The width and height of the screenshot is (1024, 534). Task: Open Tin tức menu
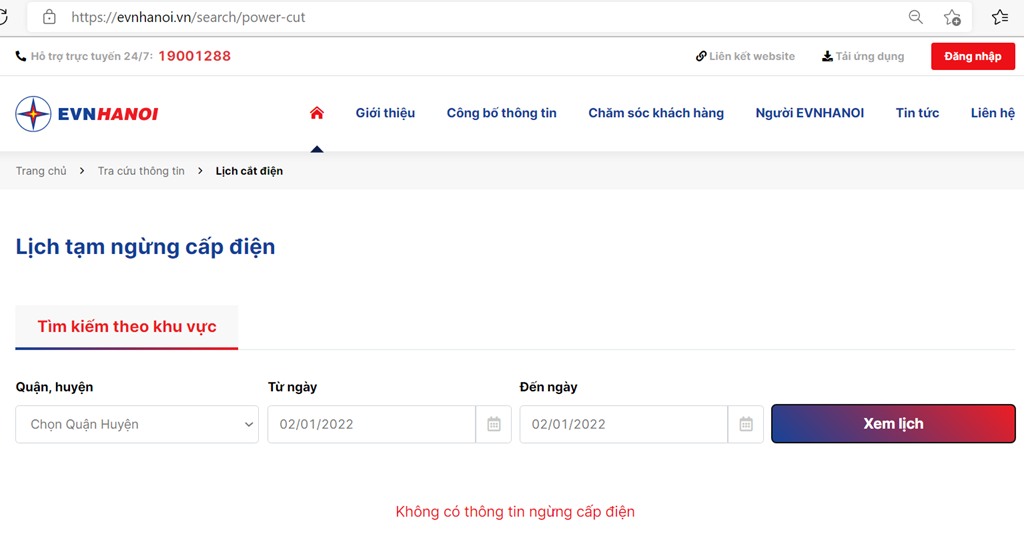(x=918, y=113)
